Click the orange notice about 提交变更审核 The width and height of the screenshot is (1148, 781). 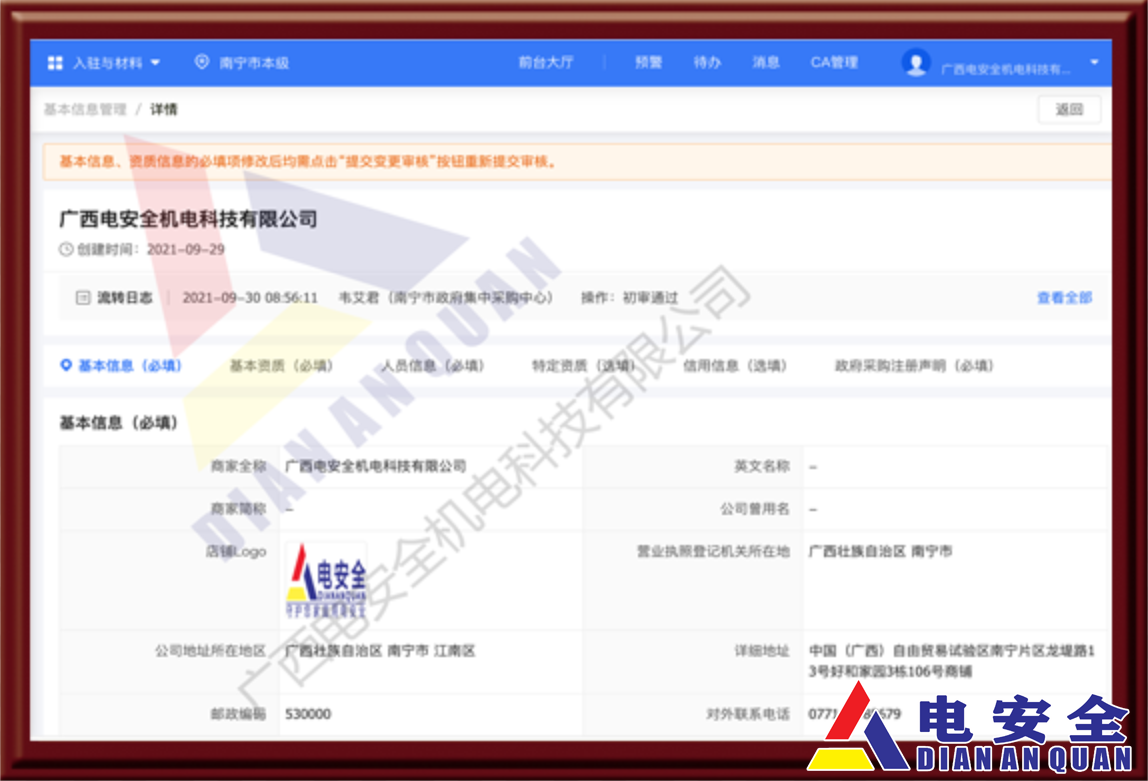(578, 162)
